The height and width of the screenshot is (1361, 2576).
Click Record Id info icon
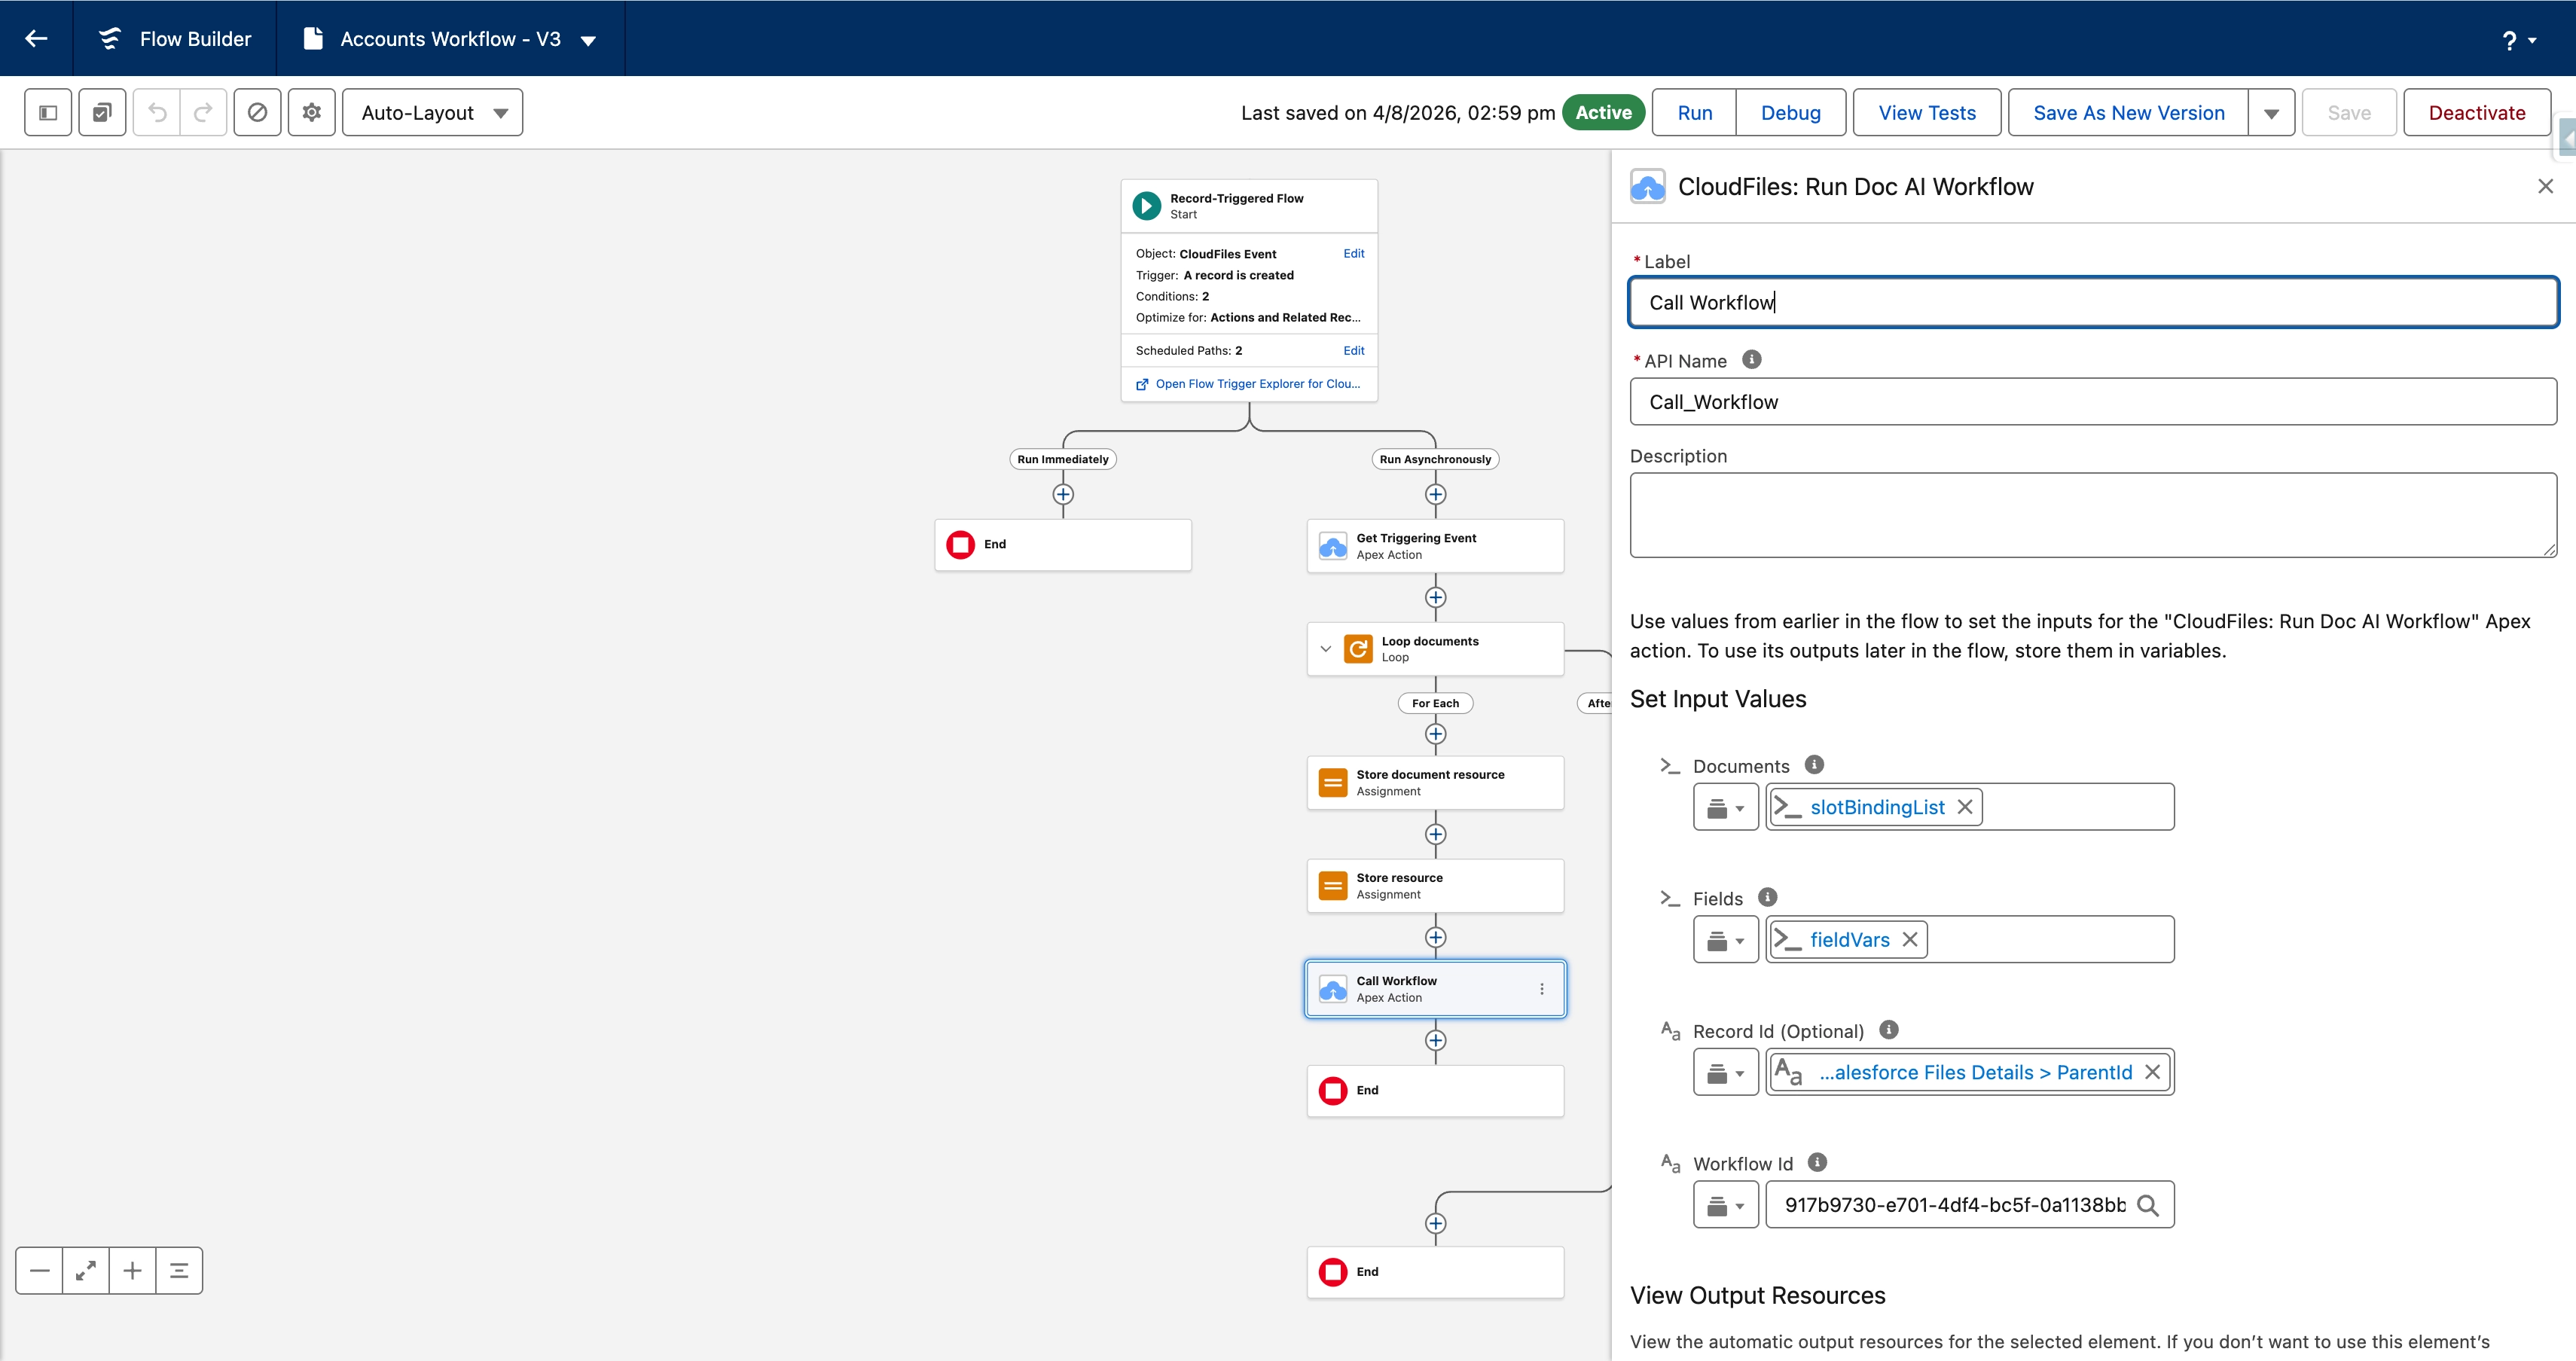coord(1888,1029)
